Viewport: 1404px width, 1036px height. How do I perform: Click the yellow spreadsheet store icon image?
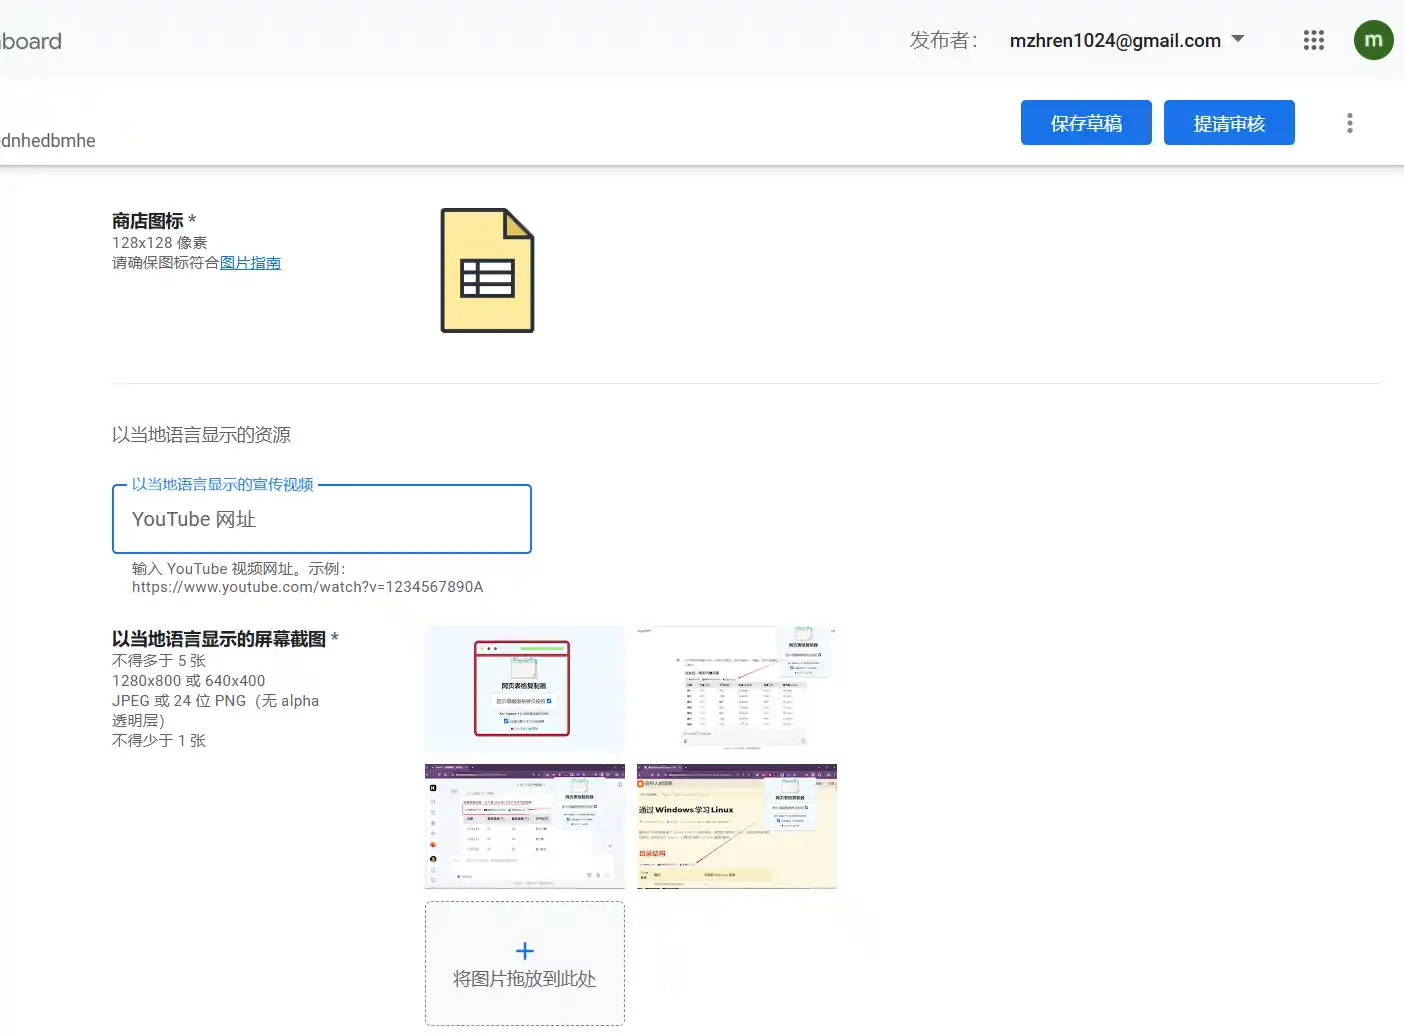[x=488, y=270]
